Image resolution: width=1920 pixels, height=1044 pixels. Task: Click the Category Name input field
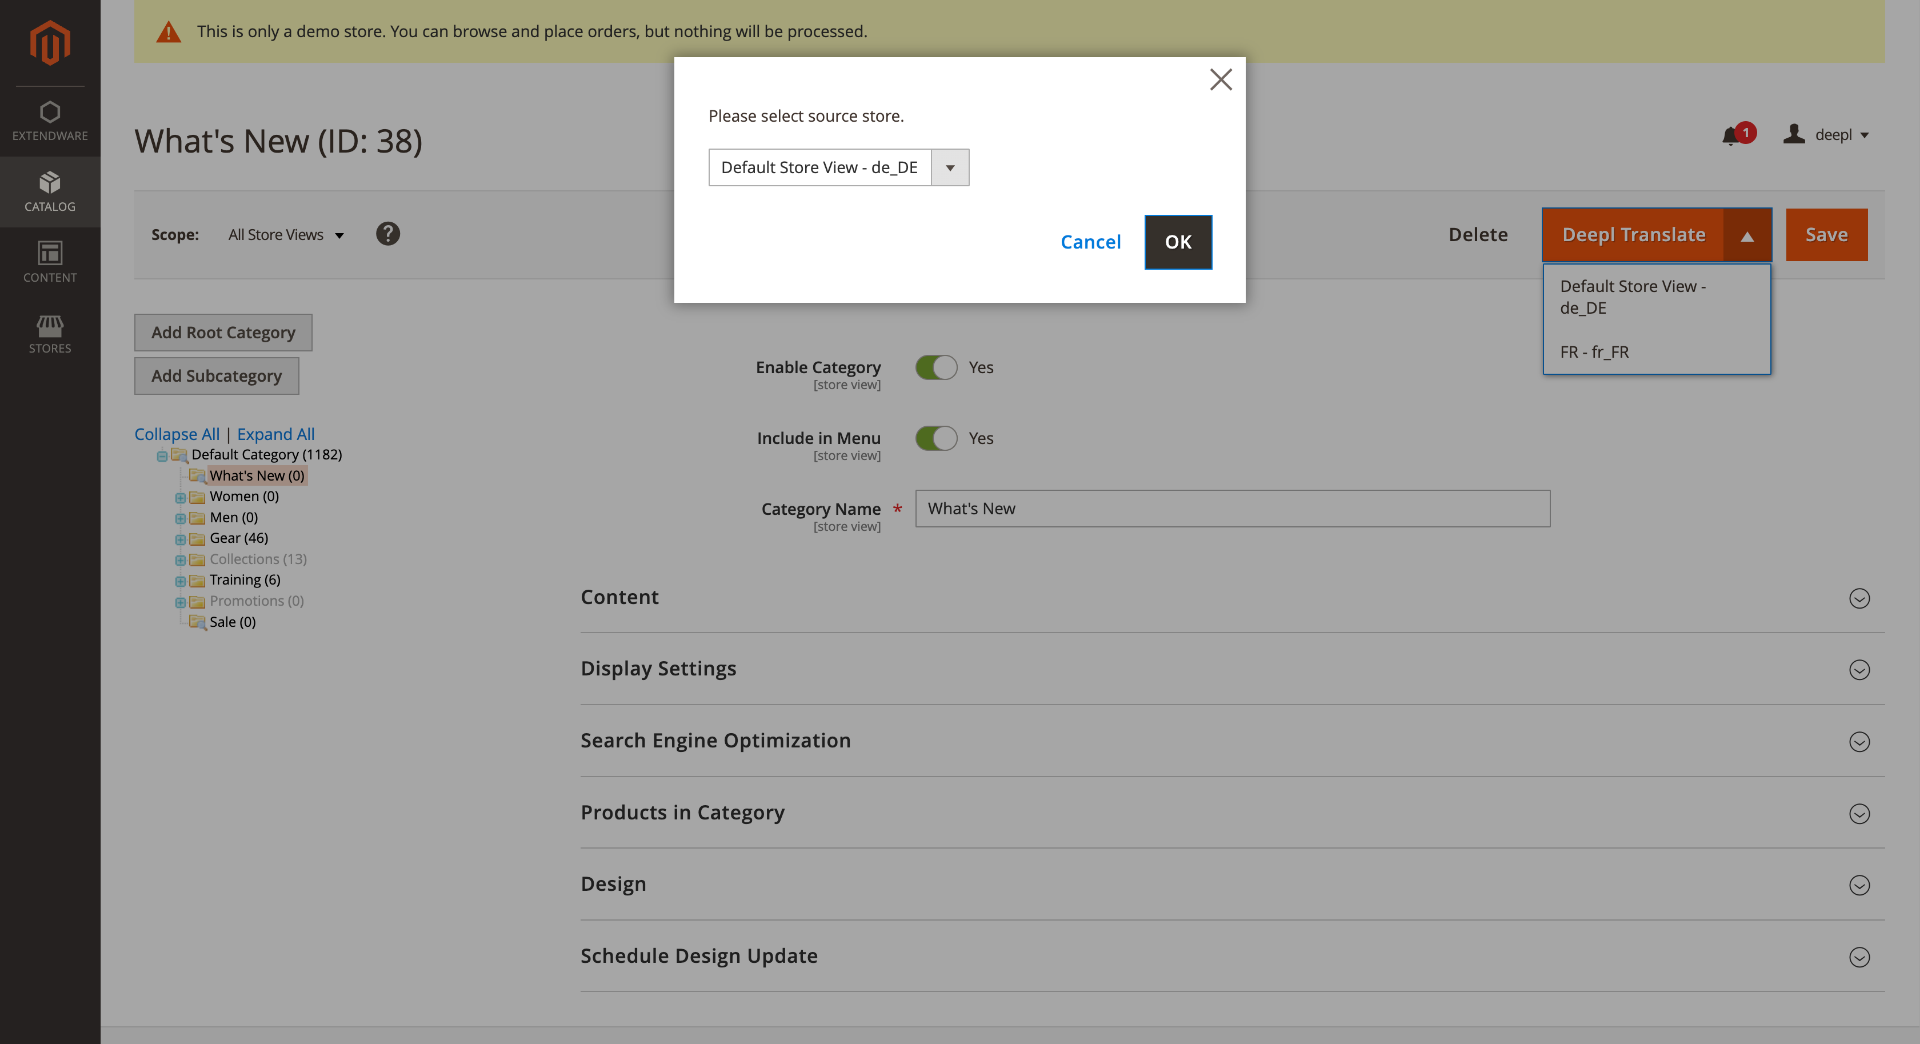coord(1232,508)
